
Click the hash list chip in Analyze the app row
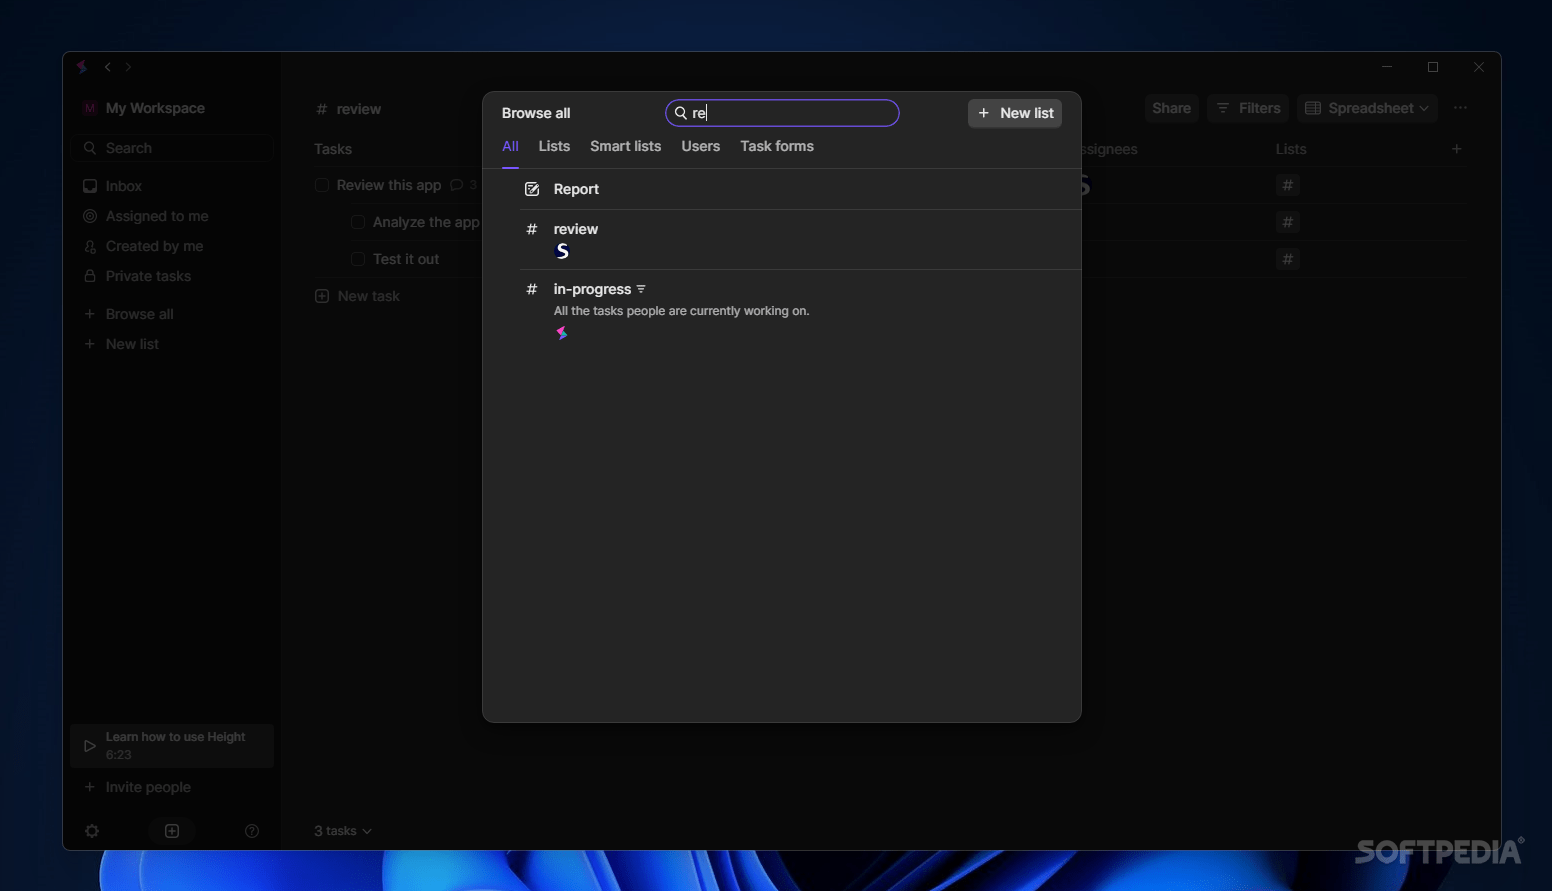(x=1288, y=222)
